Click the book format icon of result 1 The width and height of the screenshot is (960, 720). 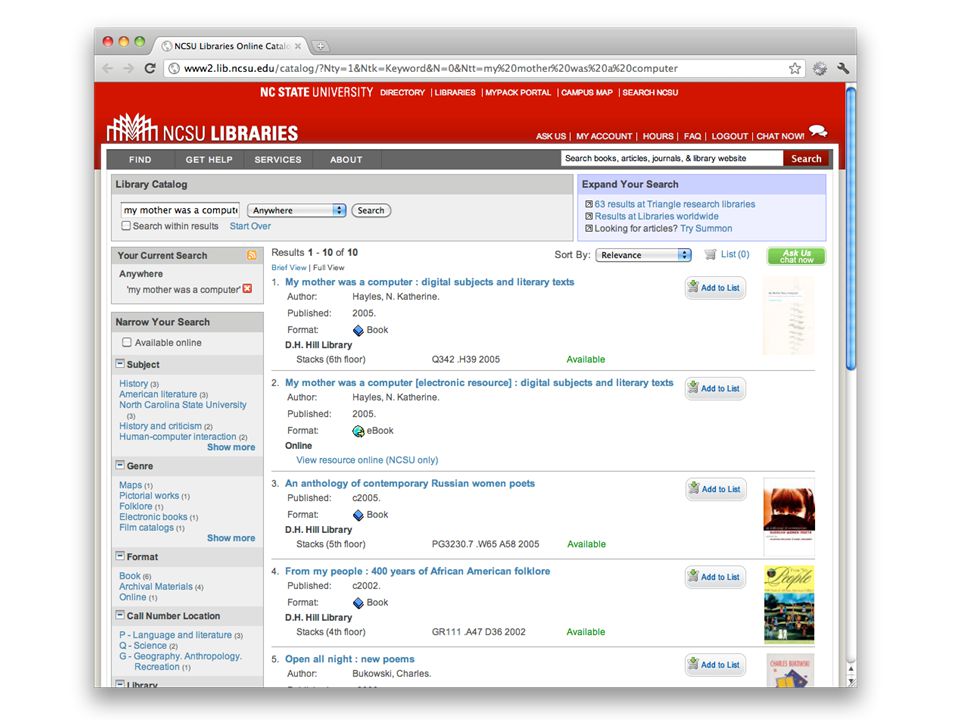point(358,330)
